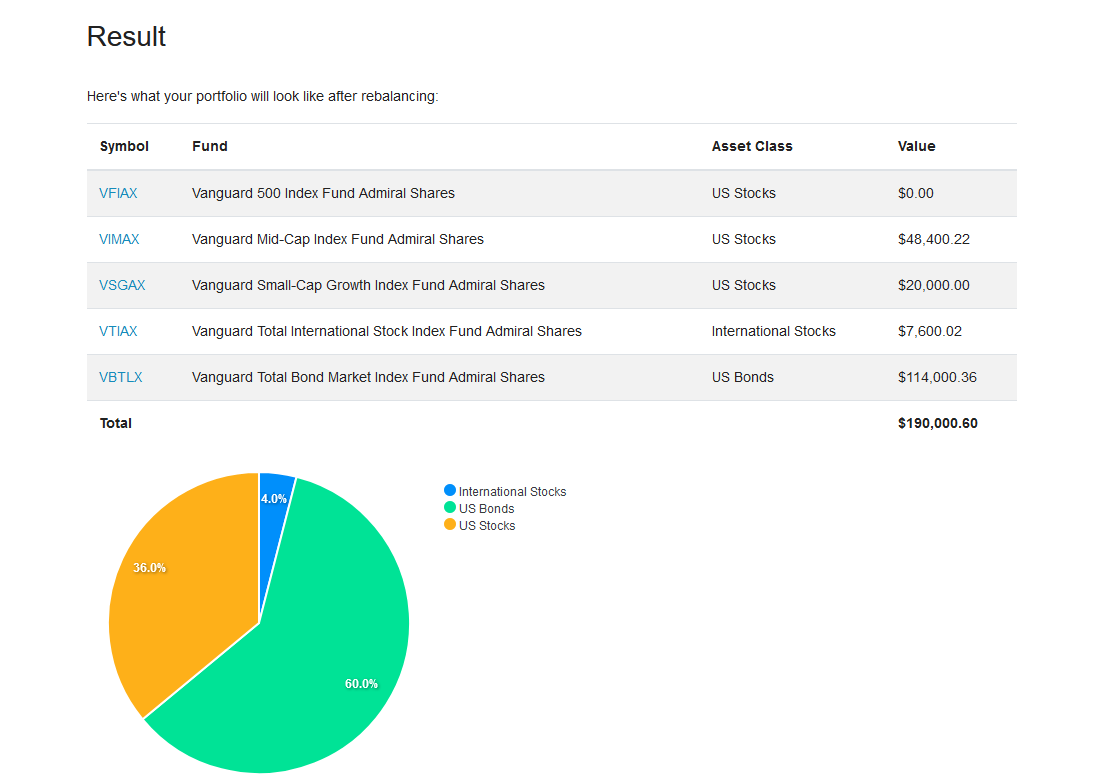The image size is (1111, 782).
Task: Click US Stocks cell in VFIAX row
Action: pos(743,193)
